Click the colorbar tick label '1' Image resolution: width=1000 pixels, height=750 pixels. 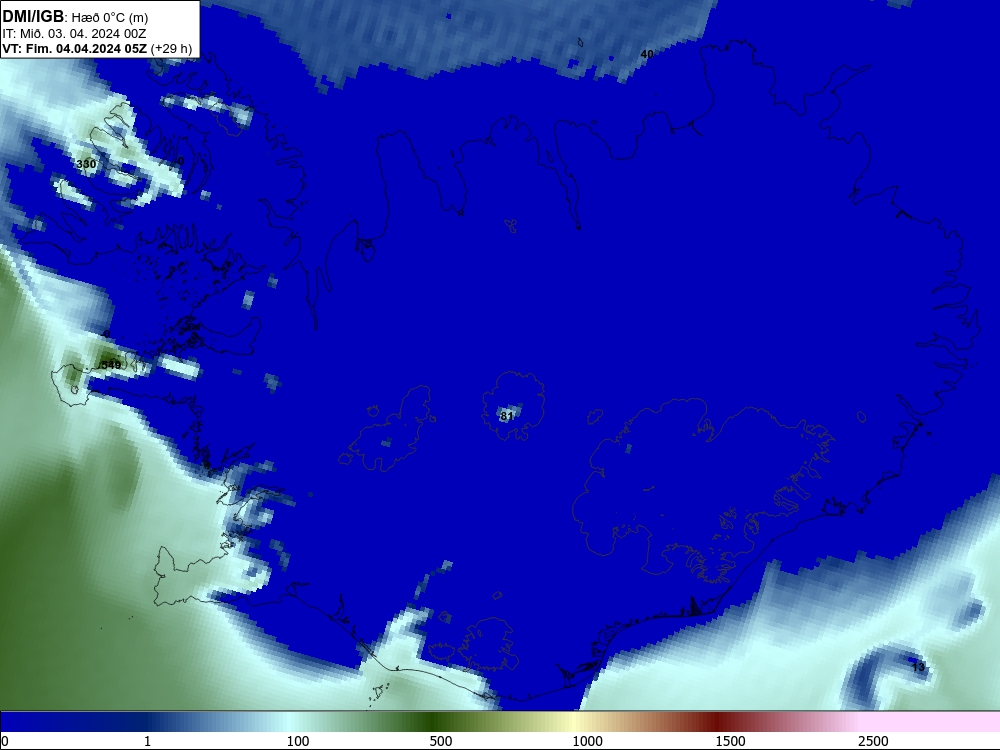pyautogui.click(x=147, y=741)
